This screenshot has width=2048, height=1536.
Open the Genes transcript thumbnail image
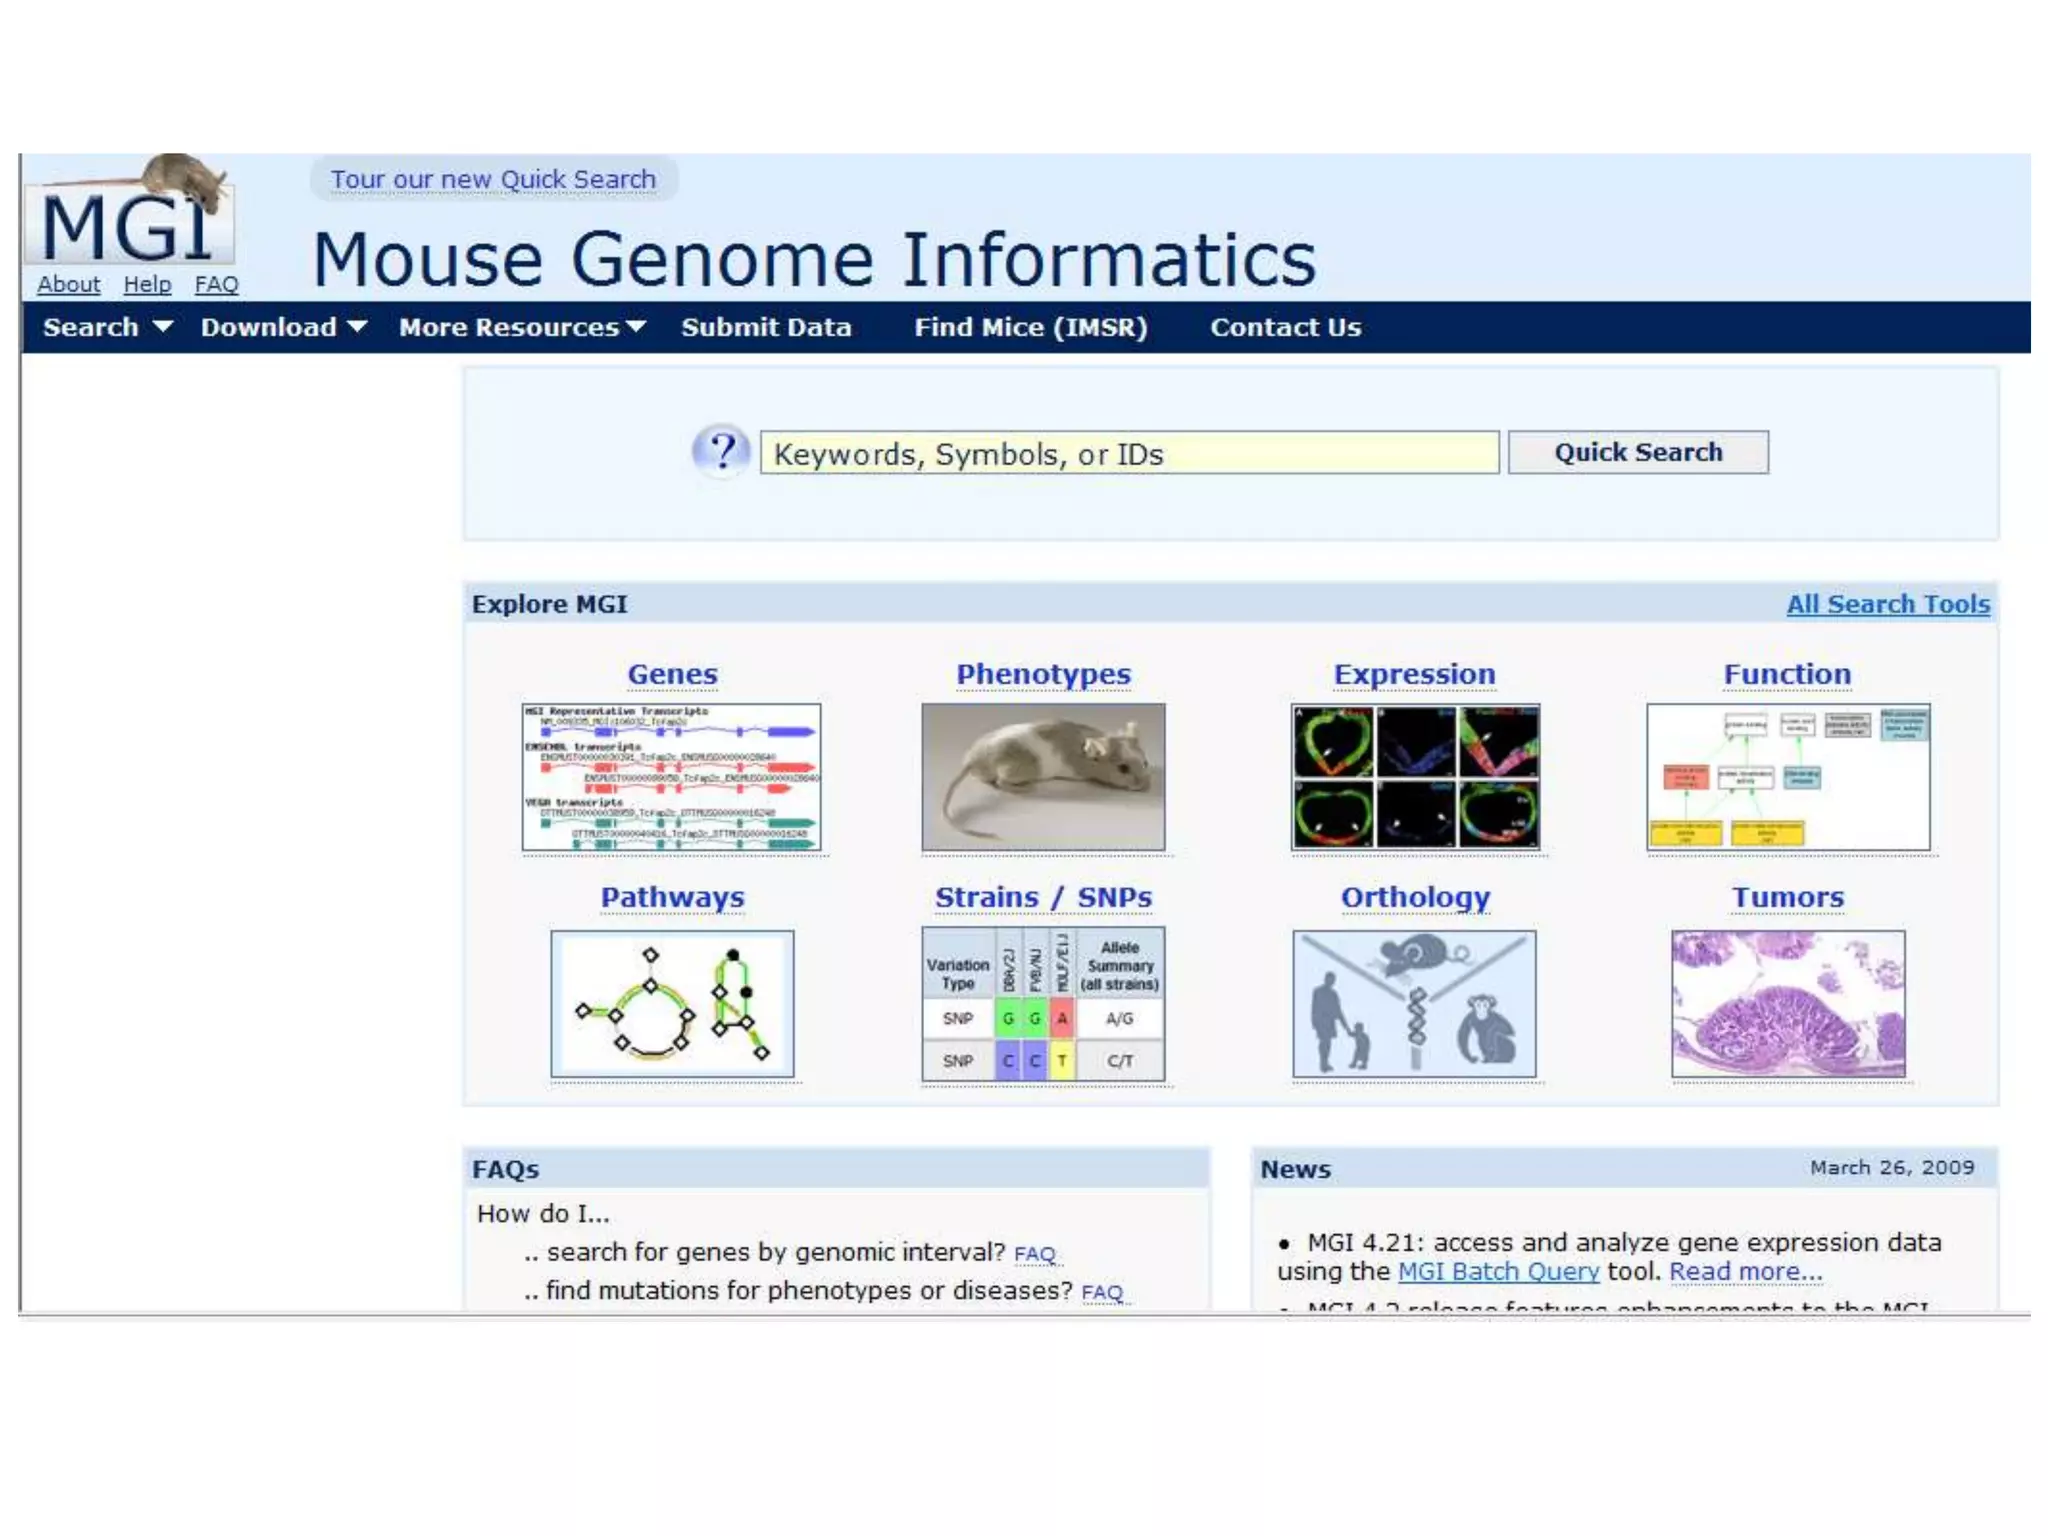pyautogui.click(x=671, y=777)
